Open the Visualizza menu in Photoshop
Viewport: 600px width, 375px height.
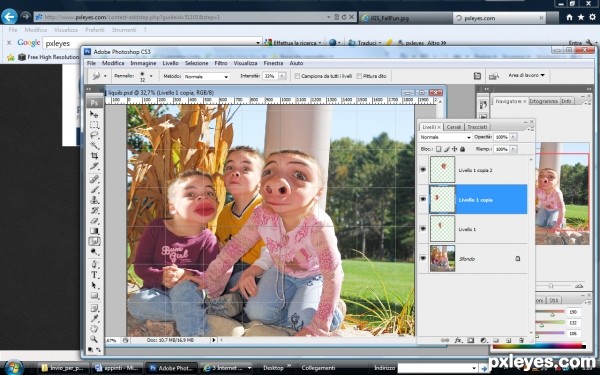(245, 63)
